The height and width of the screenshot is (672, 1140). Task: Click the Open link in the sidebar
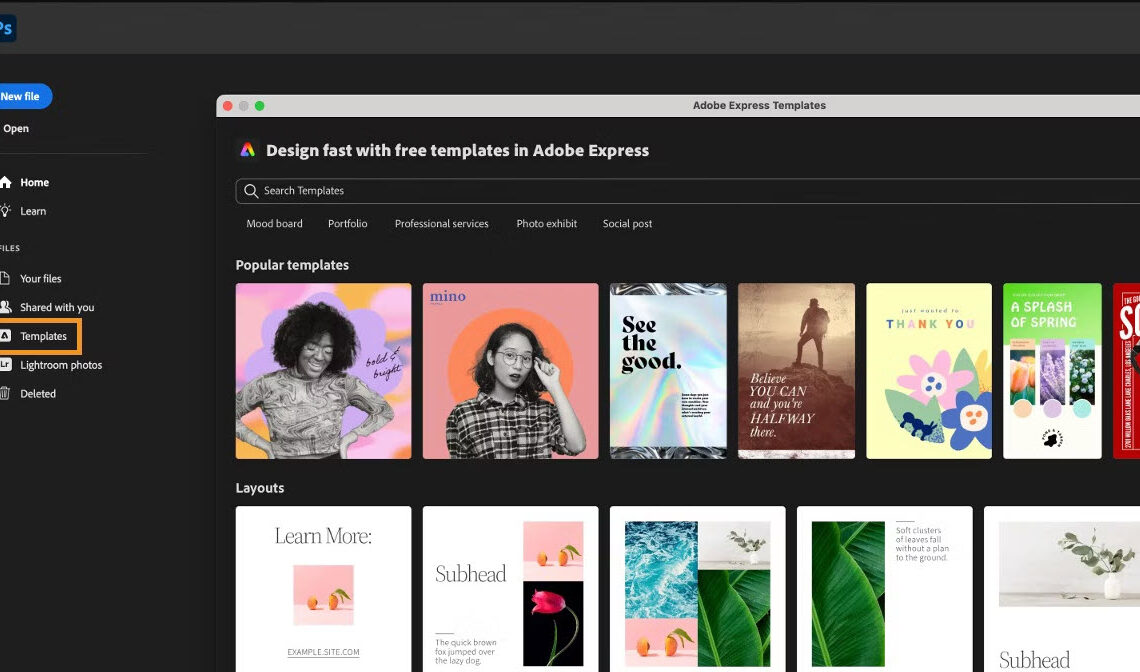click(15, 128)
